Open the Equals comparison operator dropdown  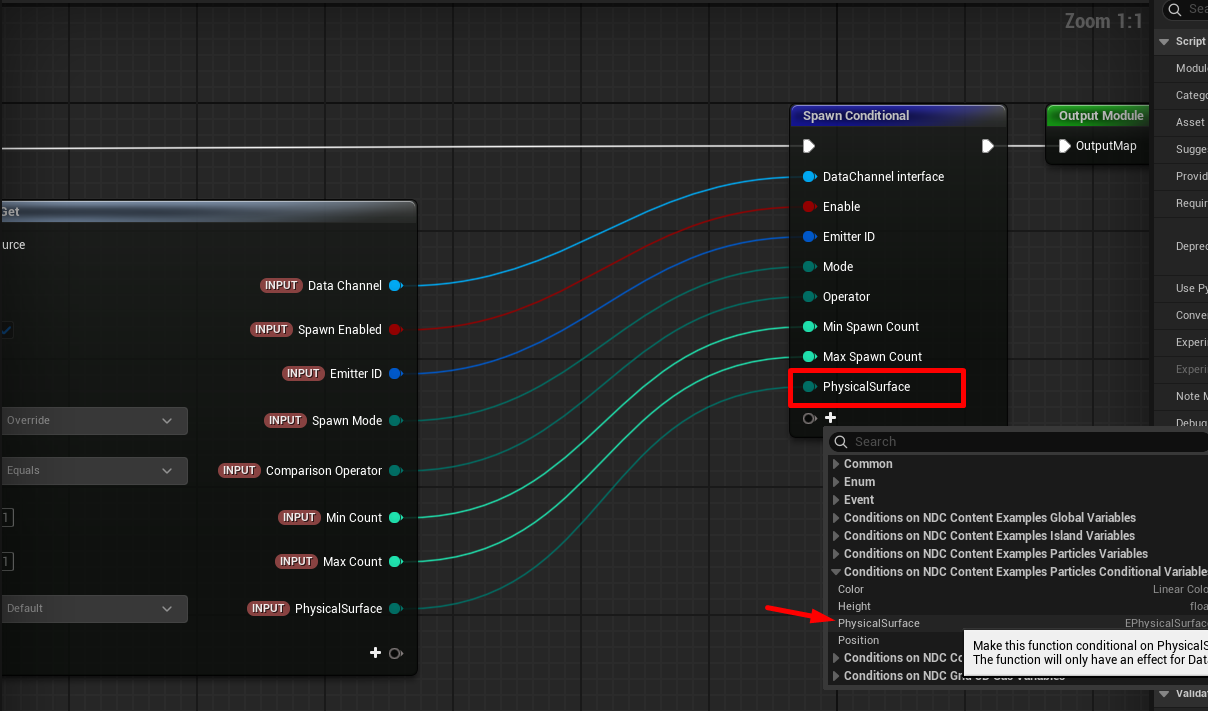click(x=92, y=471)
